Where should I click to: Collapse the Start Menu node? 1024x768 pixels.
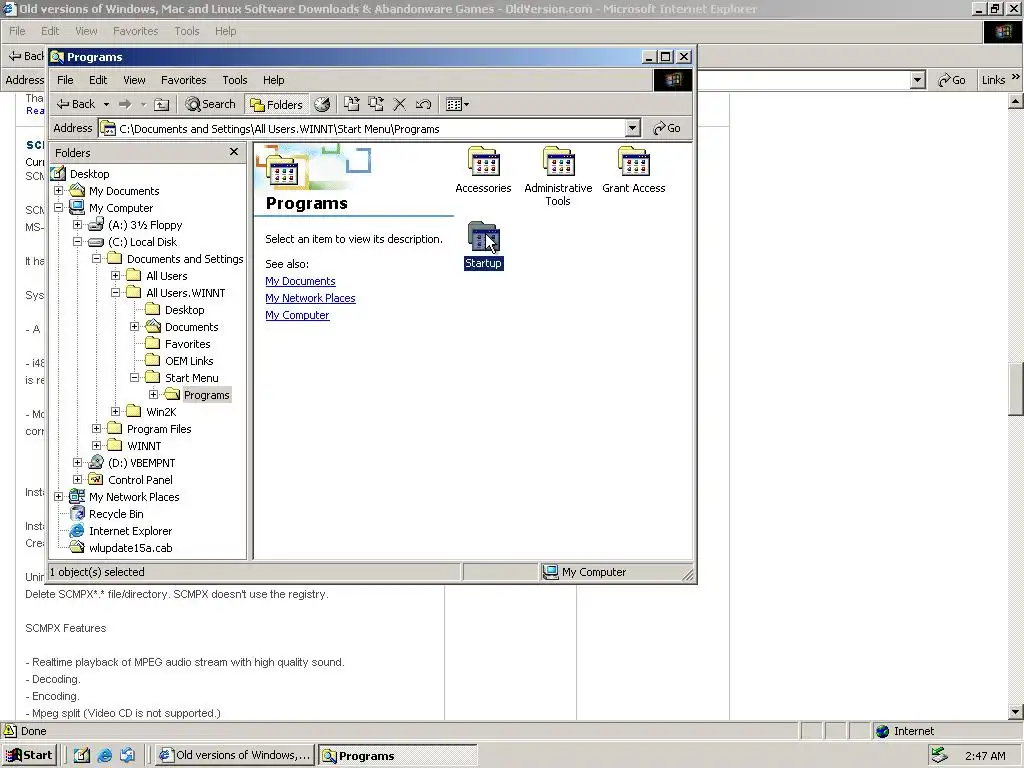point(134,377)
